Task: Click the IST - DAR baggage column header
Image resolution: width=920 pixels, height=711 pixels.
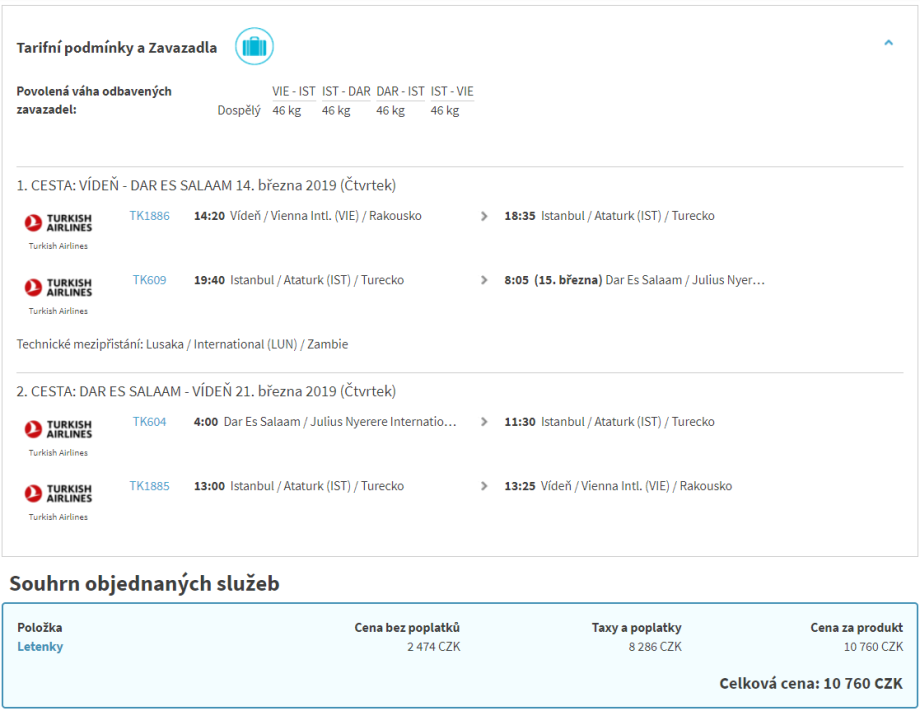Action: pyautogui.click(x=346, y=91)
